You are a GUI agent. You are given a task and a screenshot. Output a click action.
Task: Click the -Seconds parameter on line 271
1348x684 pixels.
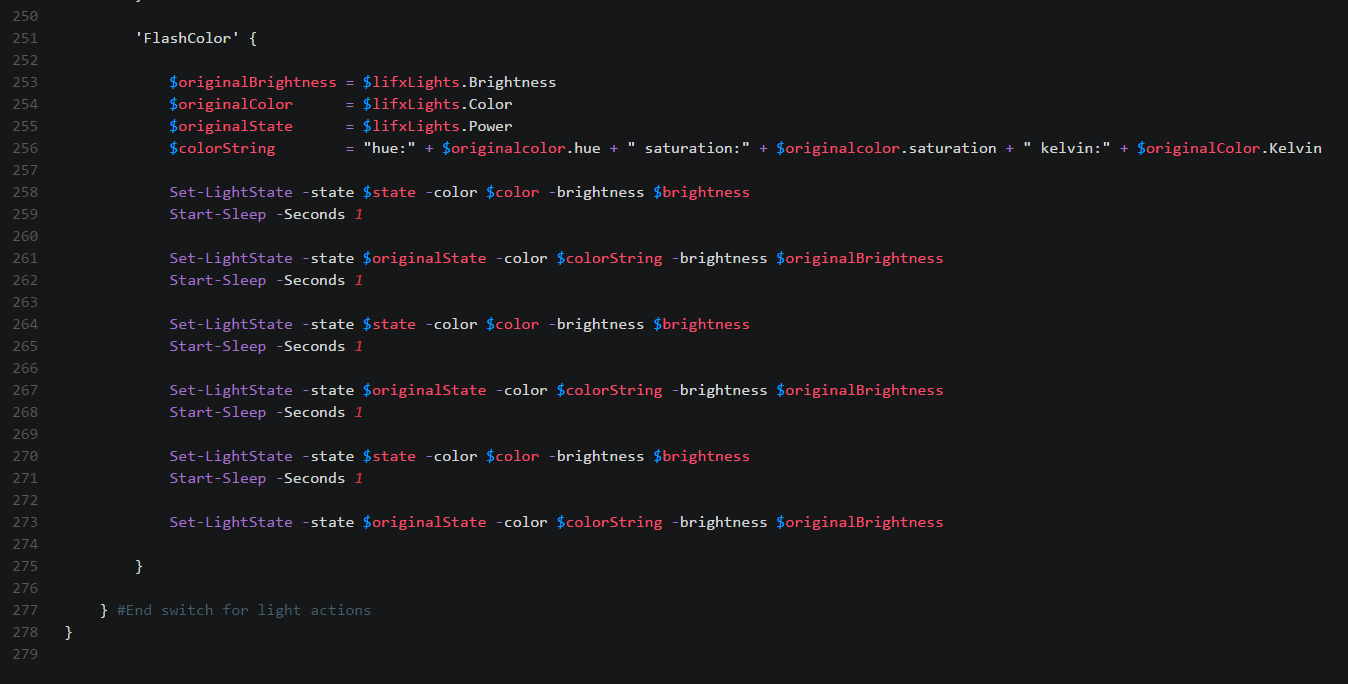(310, 478)
